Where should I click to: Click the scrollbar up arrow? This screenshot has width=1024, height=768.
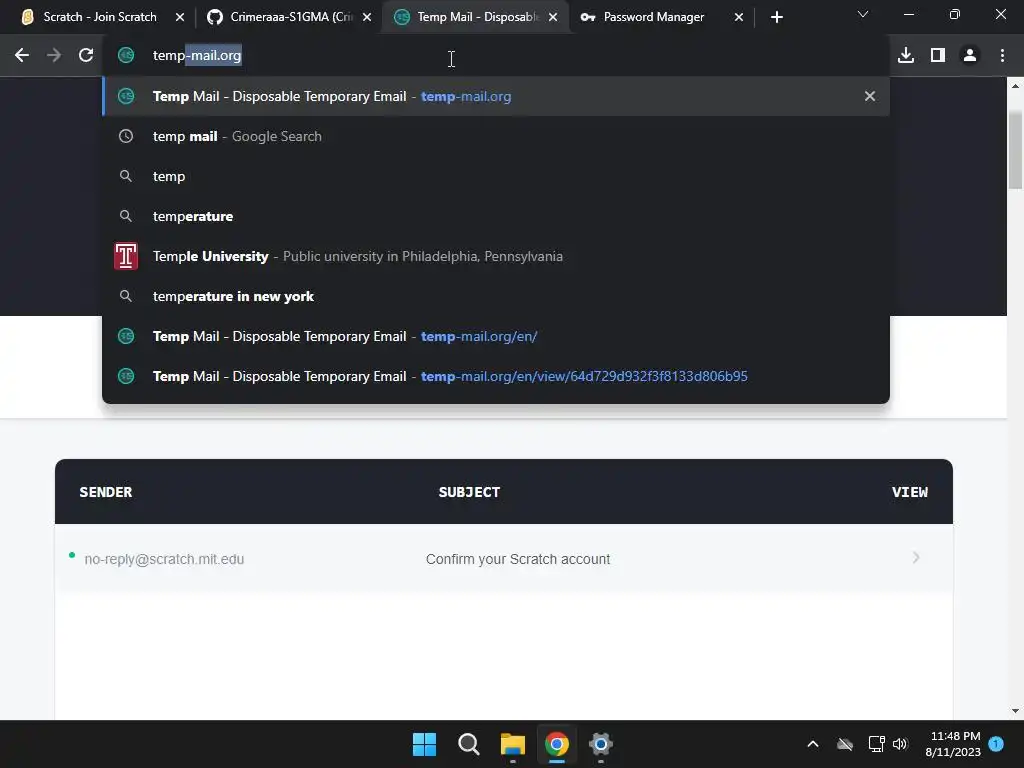tap(1016, 86)
